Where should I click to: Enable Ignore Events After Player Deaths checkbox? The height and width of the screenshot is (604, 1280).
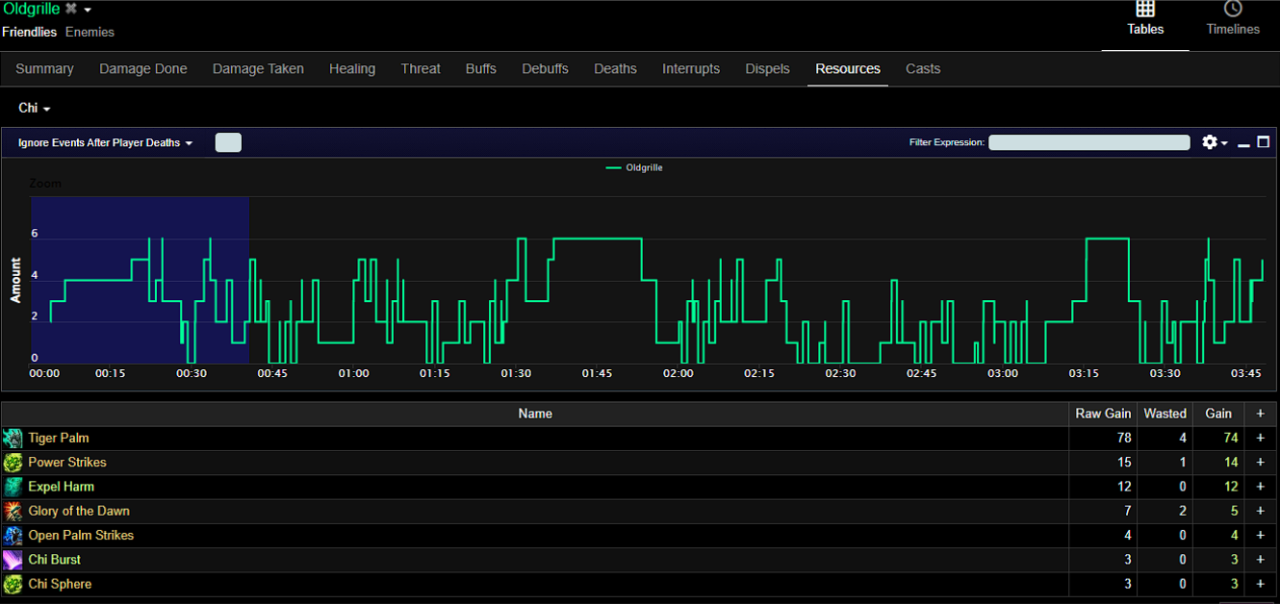pos(228,142)
